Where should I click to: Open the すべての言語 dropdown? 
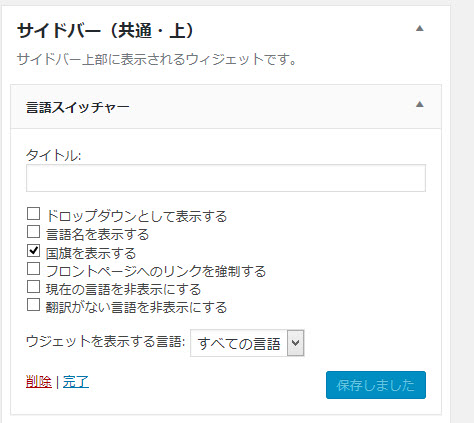pyautogui.click(x=247, y=343)
